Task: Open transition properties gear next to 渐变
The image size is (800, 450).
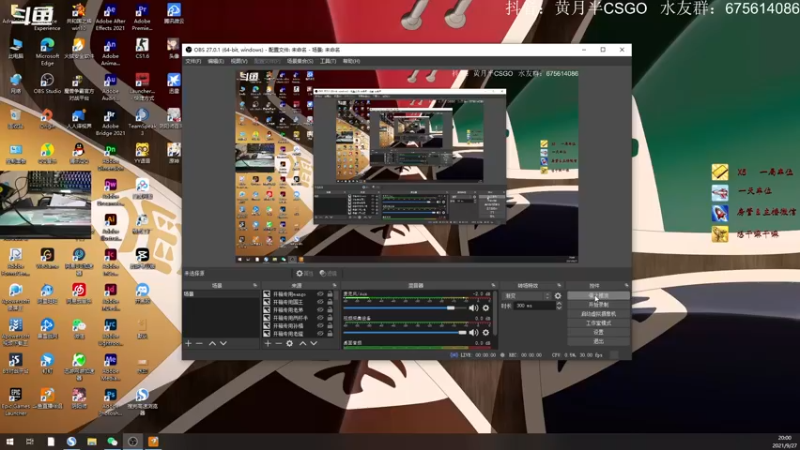Action: [x=558, y=295]
